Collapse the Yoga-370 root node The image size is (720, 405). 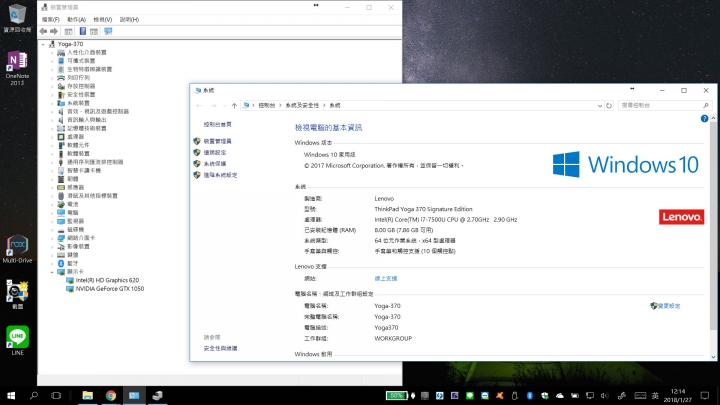(x=44, y=44)
